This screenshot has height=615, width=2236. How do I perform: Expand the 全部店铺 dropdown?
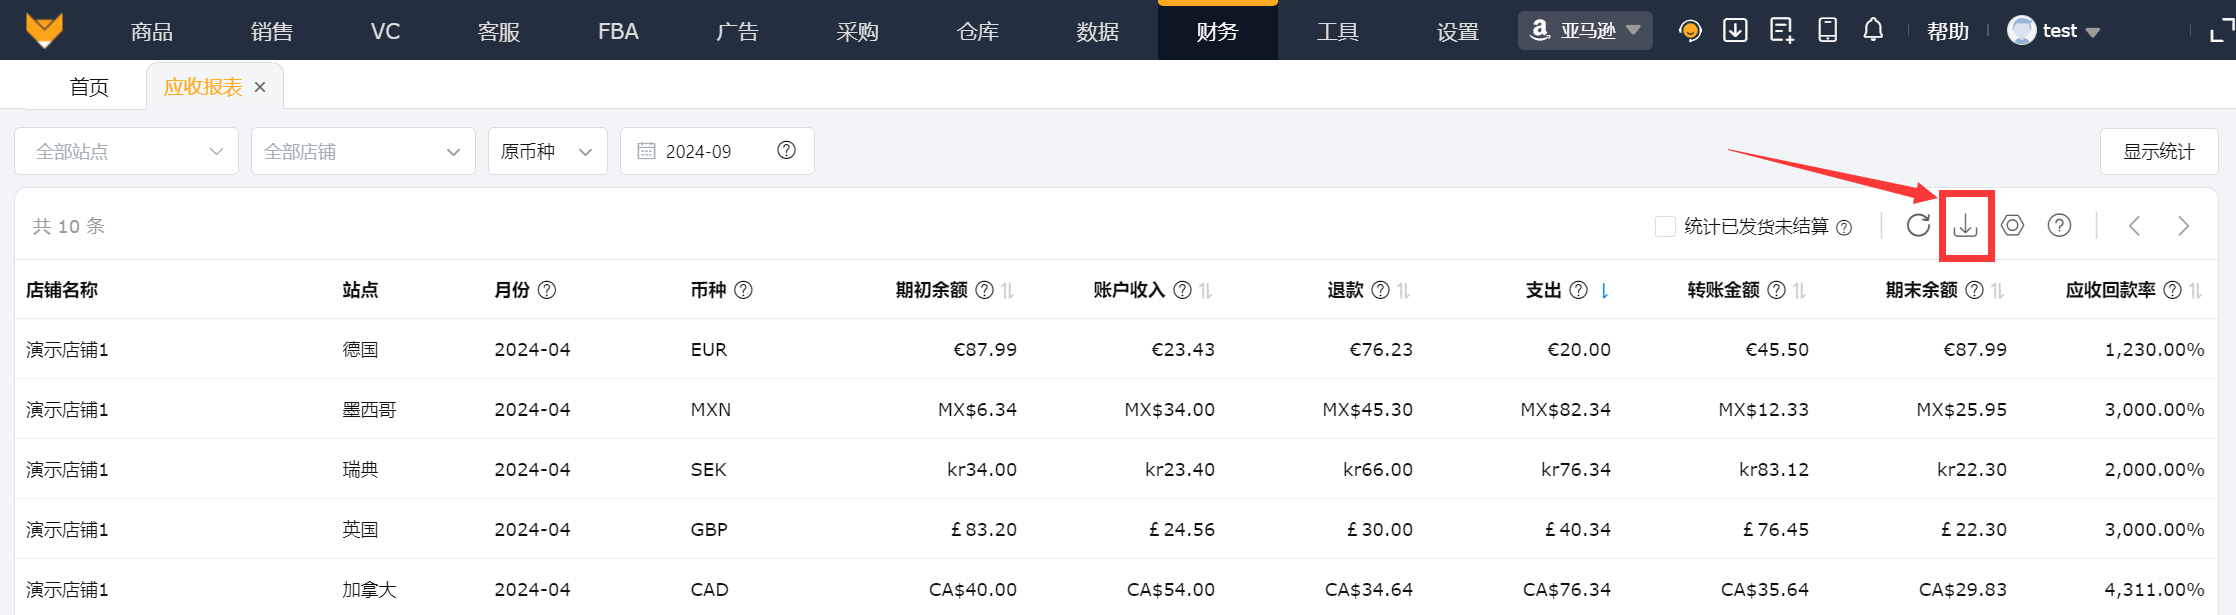(363, 152)
